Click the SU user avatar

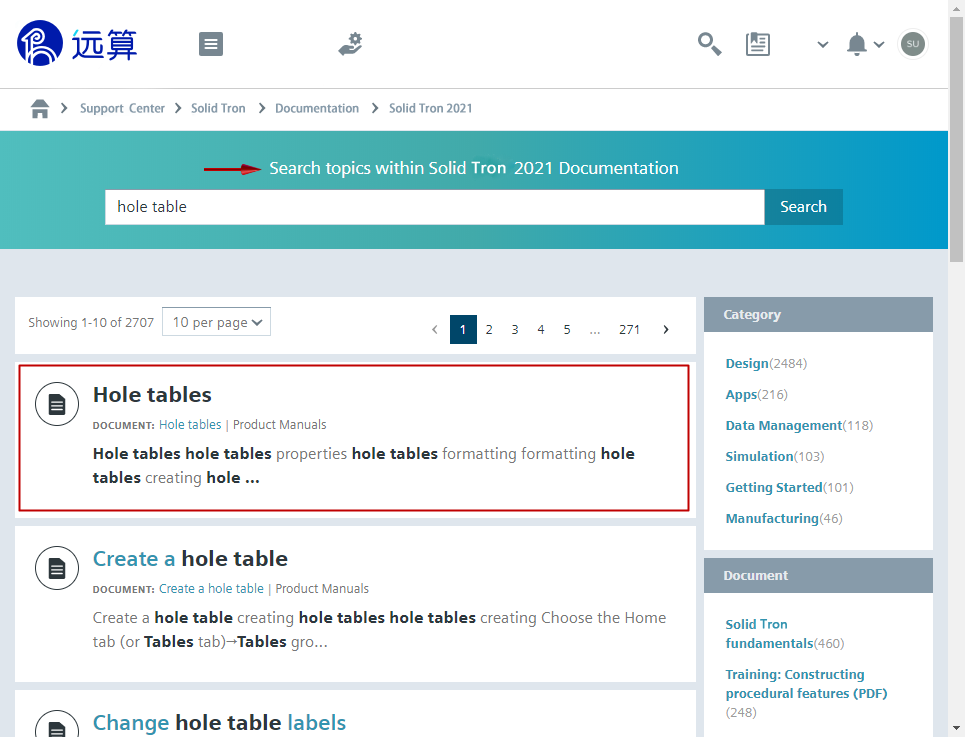coord(912,44)
